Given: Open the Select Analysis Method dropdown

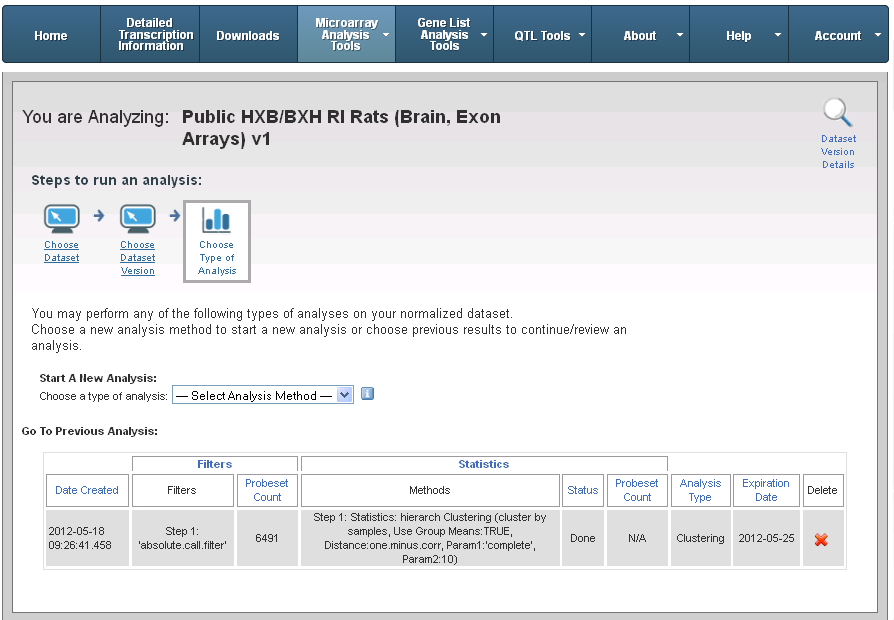Looking at the screenshot, I should [x=263, y=395].
